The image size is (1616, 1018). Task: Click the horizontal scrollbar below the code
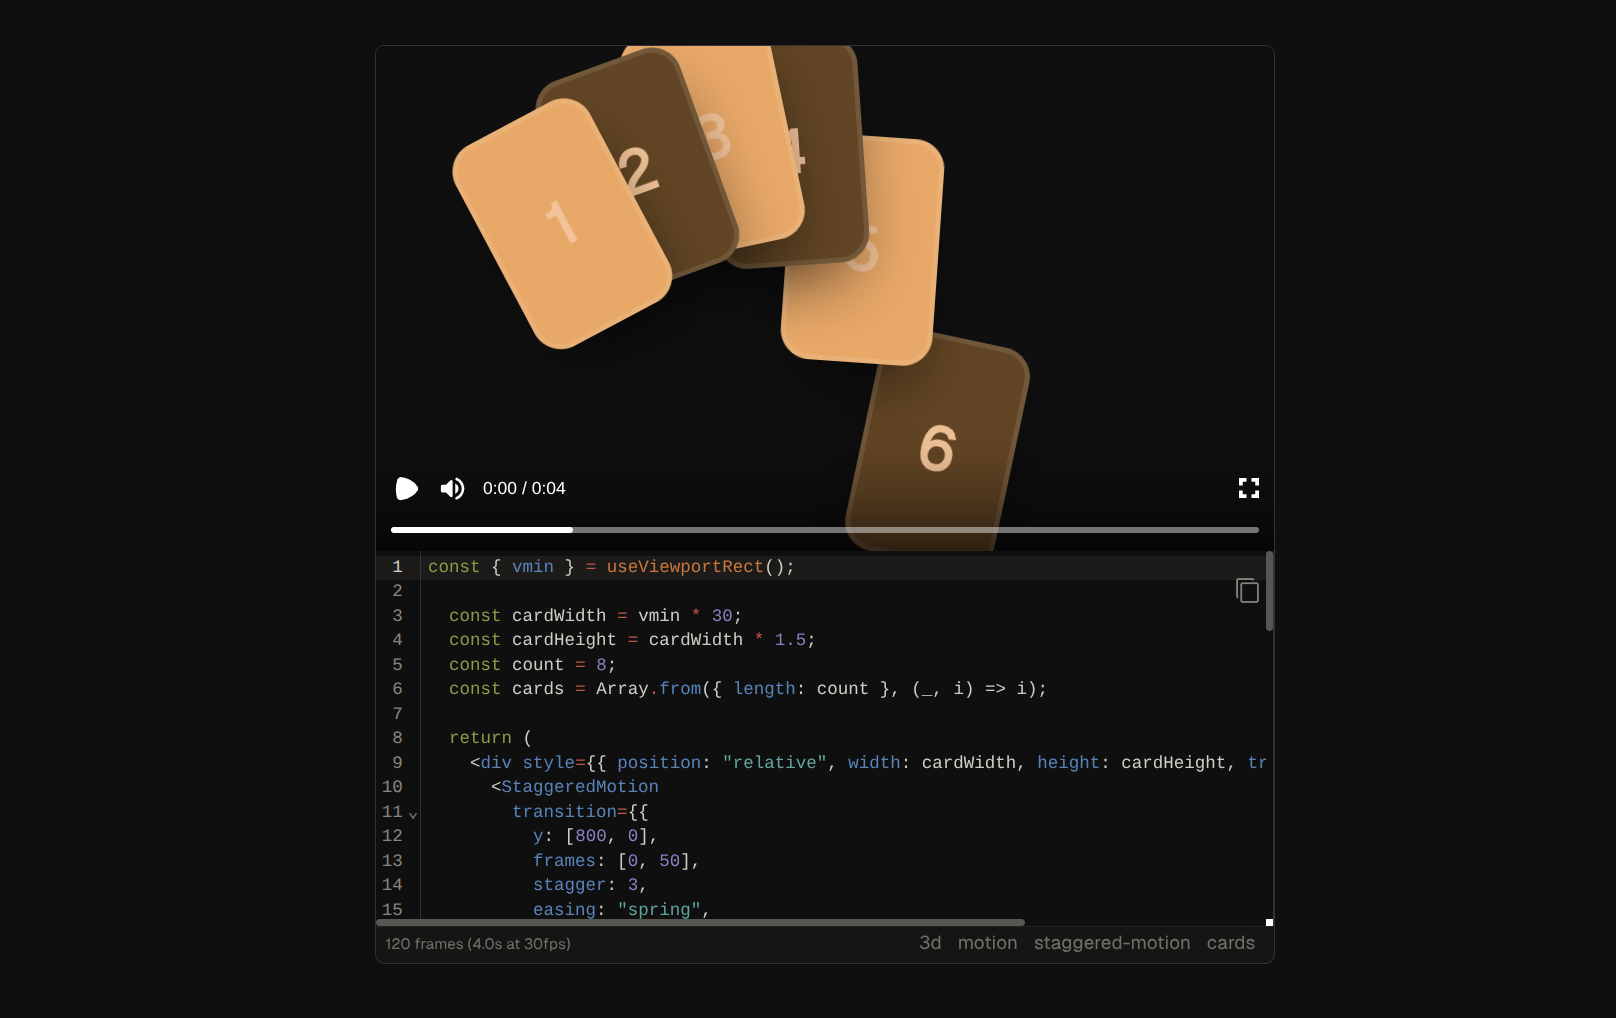[700, 923]
